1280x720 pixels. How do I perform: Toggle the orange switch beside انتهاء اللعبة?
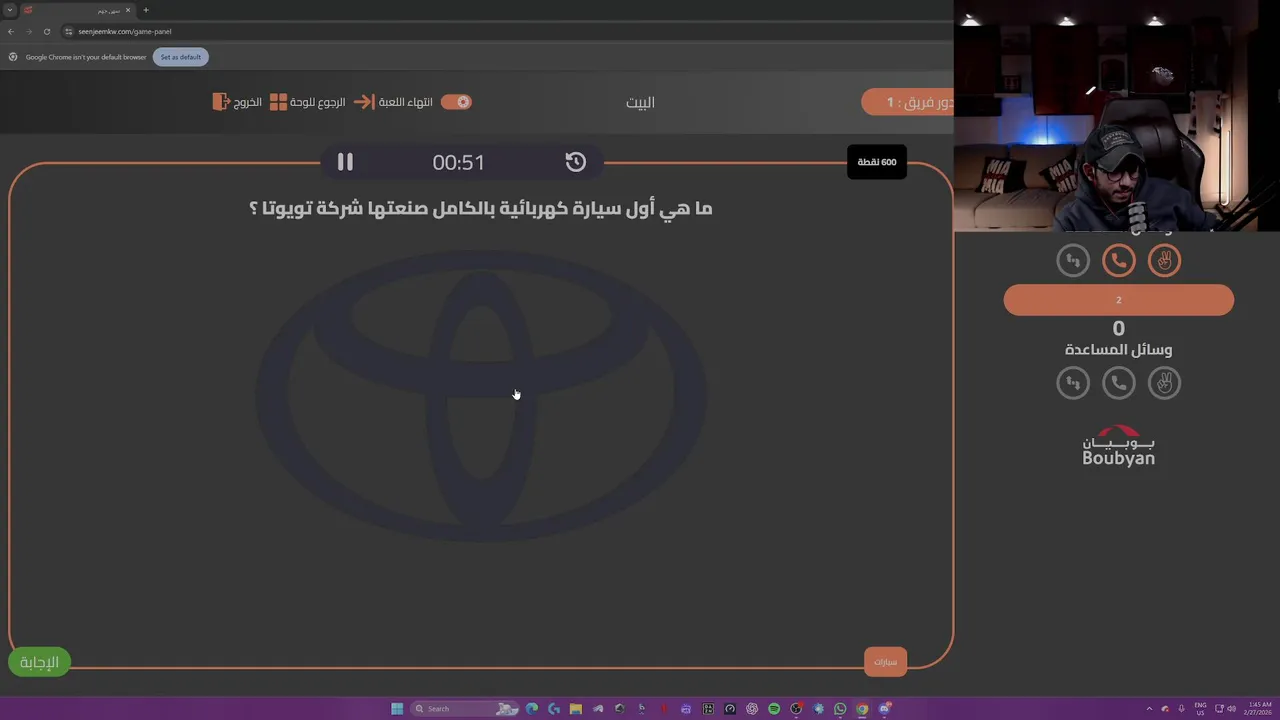456,102
